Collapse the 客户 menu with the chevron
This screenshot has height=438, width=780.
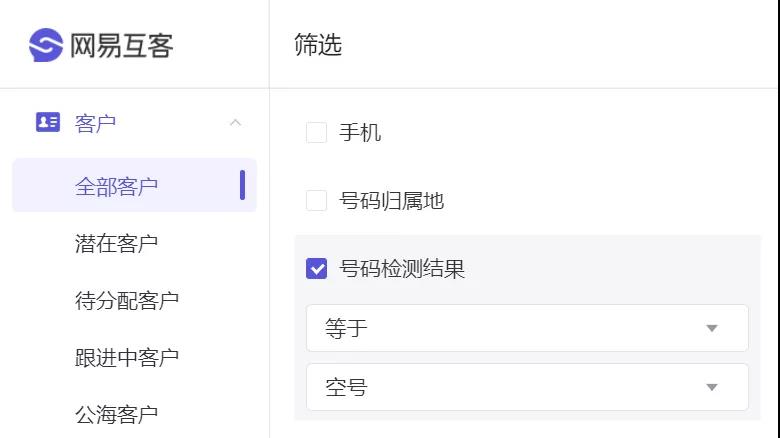[x=235, y=122]
